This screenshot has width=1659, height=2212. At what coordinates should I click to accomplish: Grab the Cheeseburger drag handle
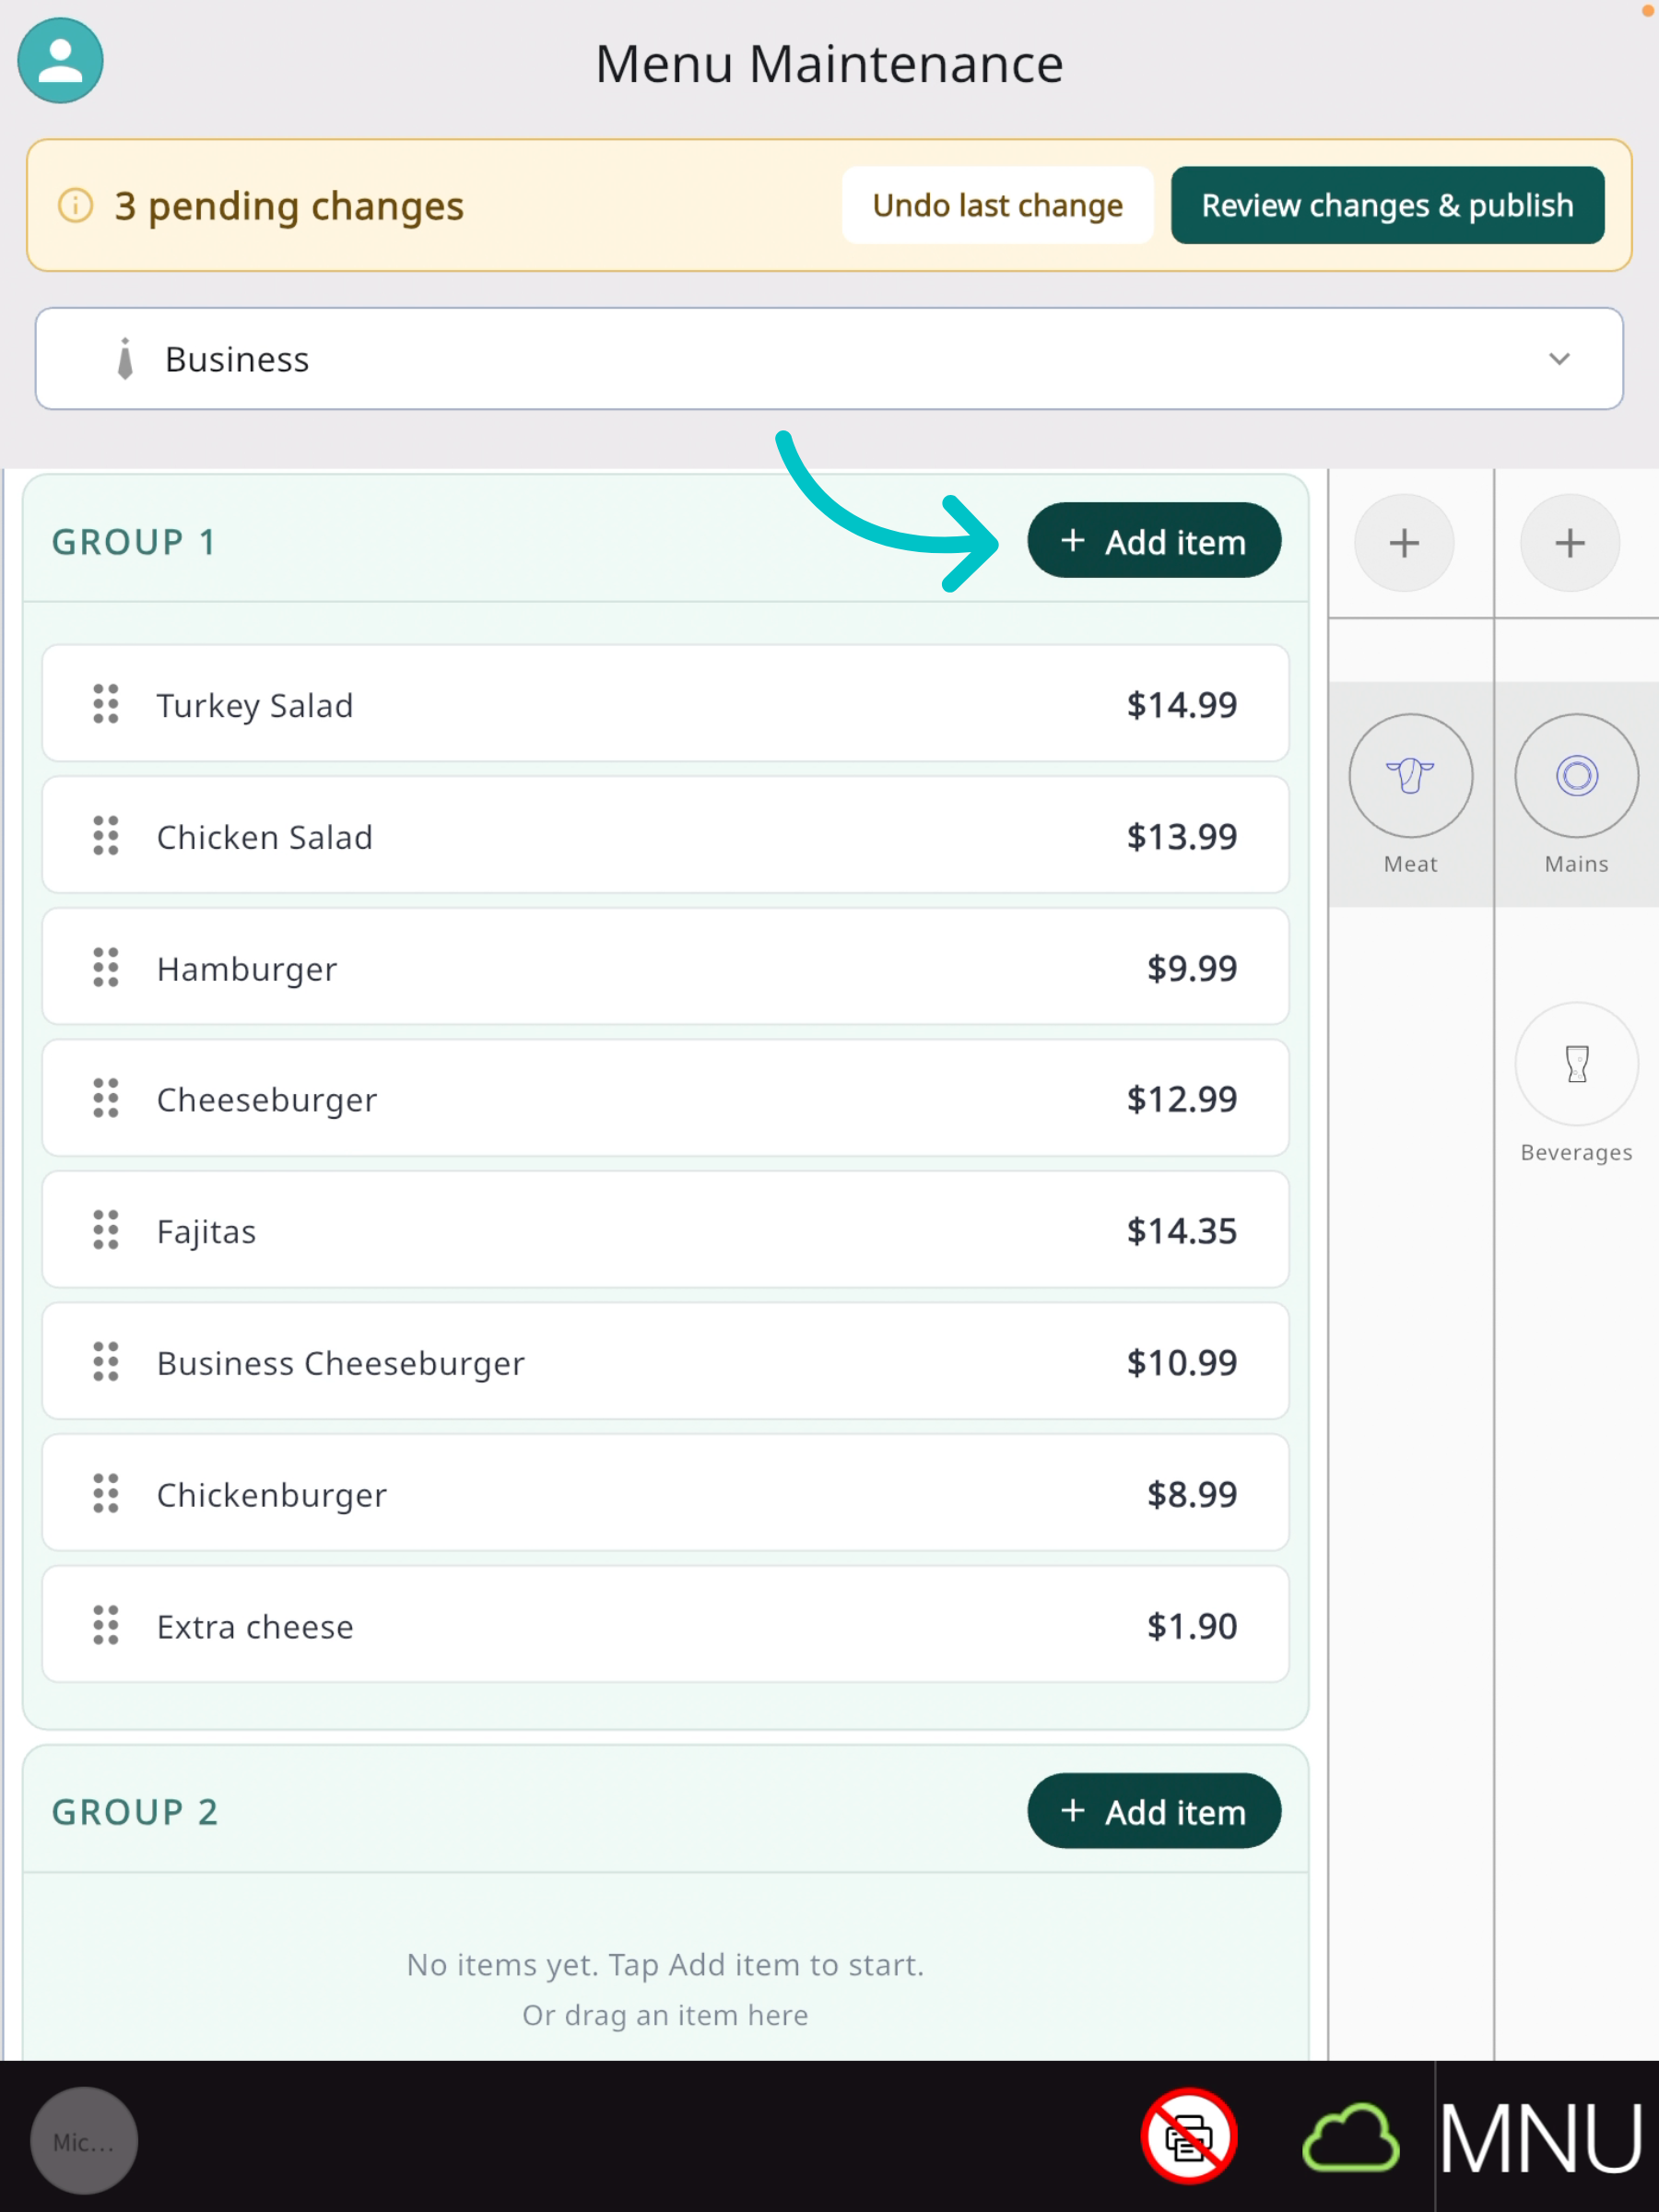106,1098
